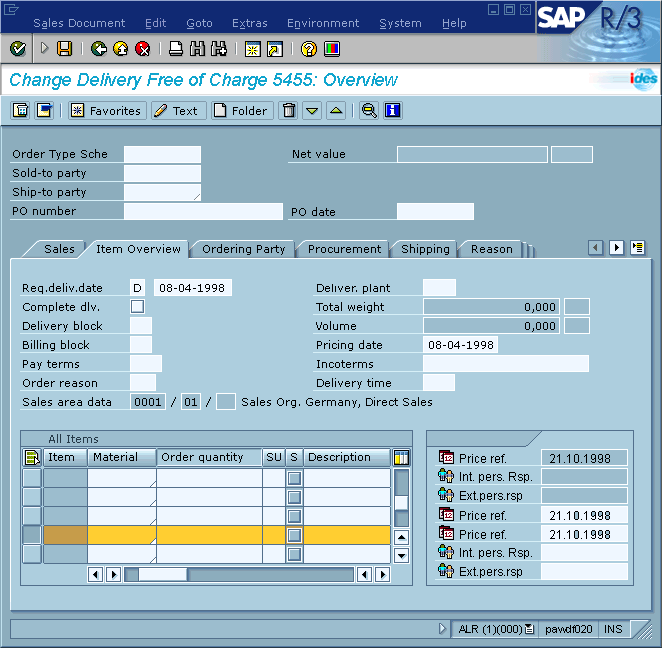This screenshot has width=662, height=648.
Task: Click the PO number input field
Action: click(203, 211)
